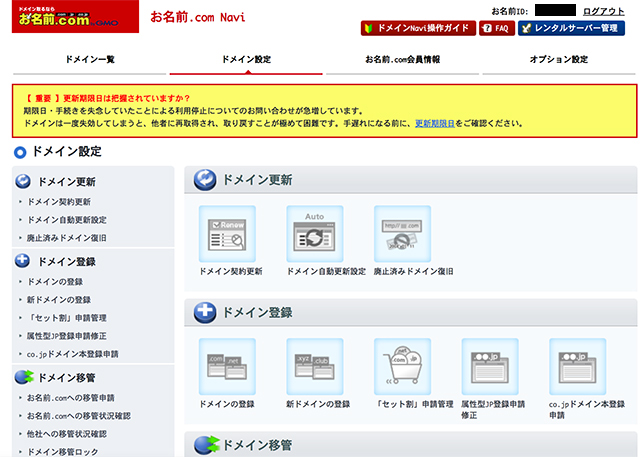Click main panel ドメイン登録 header plus icon
Viewport: 640px width, 457px height.
(x=205, y=313)
